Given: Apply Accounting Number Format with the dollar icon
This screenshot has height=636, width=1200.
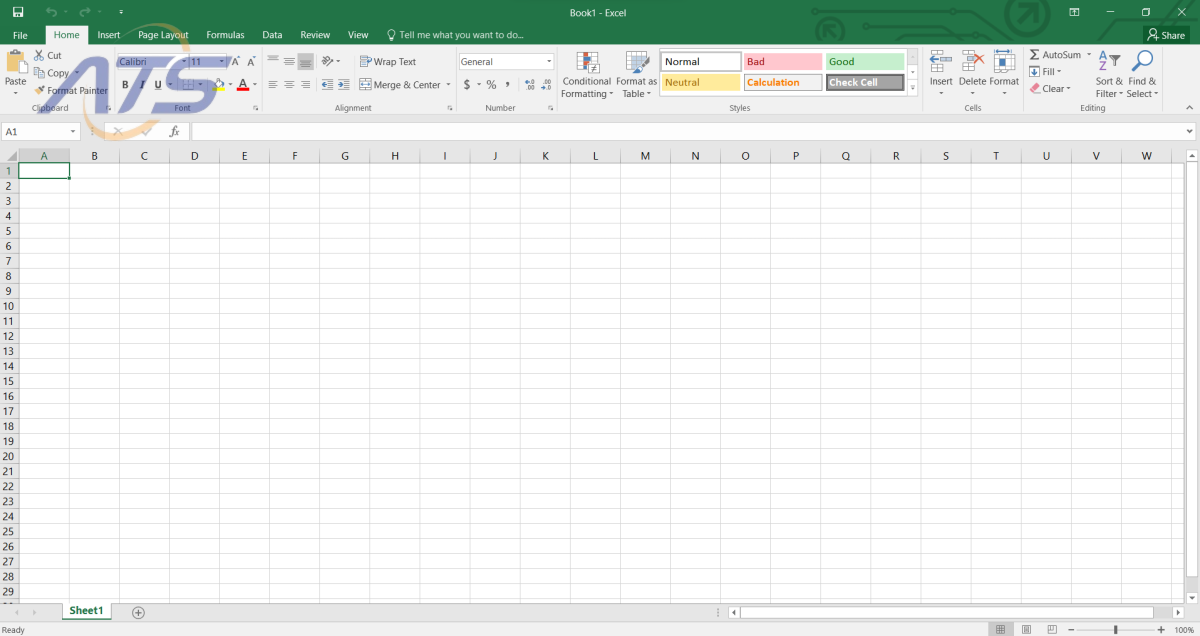Looking at the screenshot, I should pos(466,85).
